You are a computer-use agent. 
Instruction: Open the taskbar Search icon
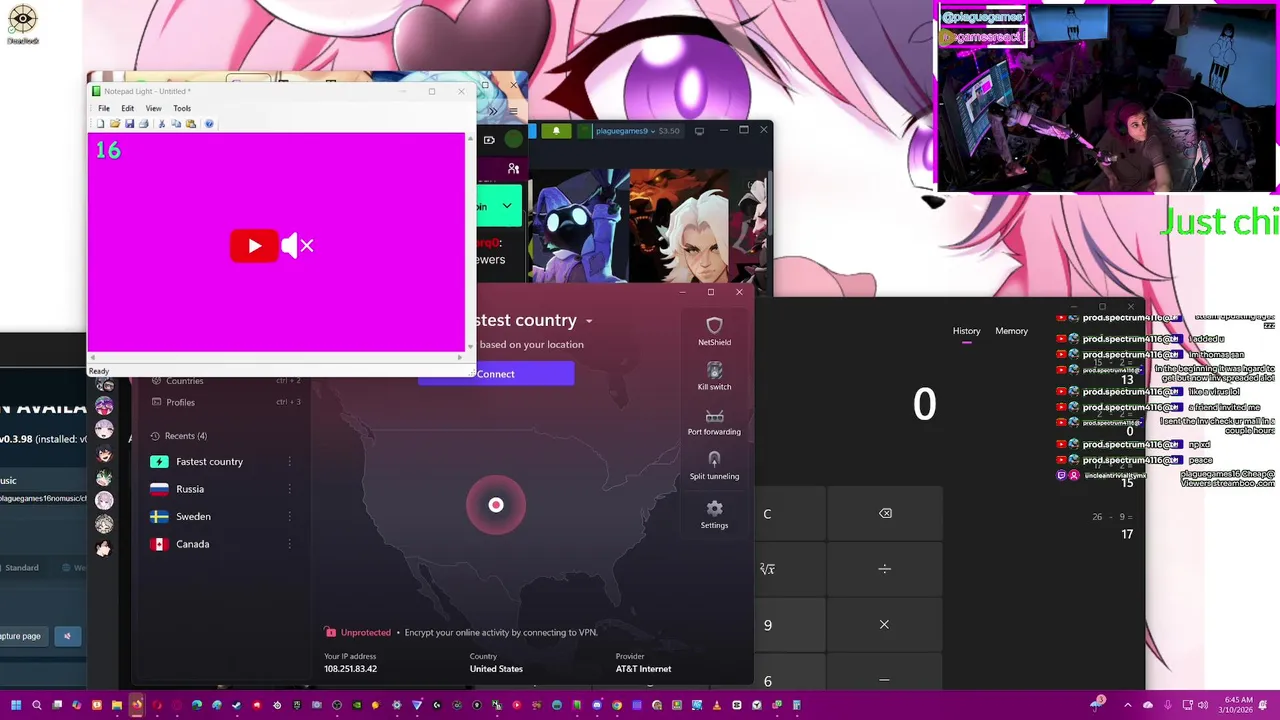(37, 705)
